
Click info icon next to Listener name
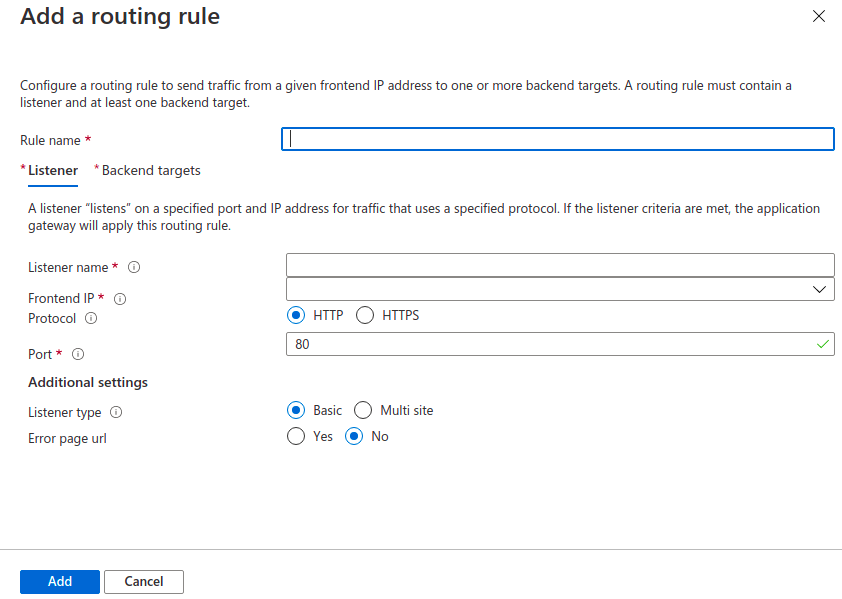click(x=134, y=267)
